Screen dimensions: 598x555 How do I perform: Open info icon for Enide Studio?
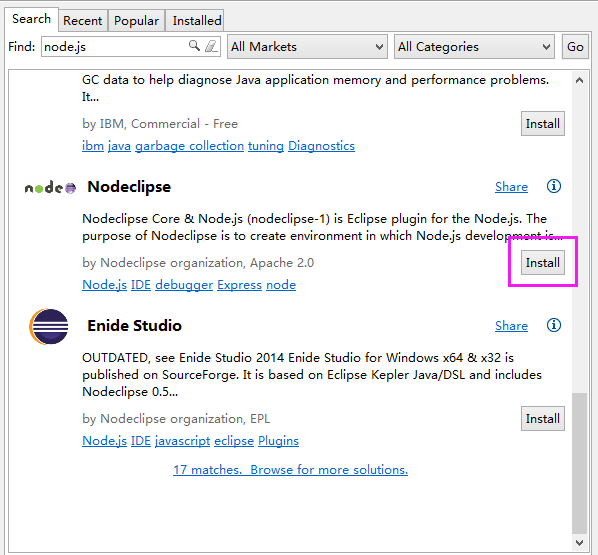554,325
